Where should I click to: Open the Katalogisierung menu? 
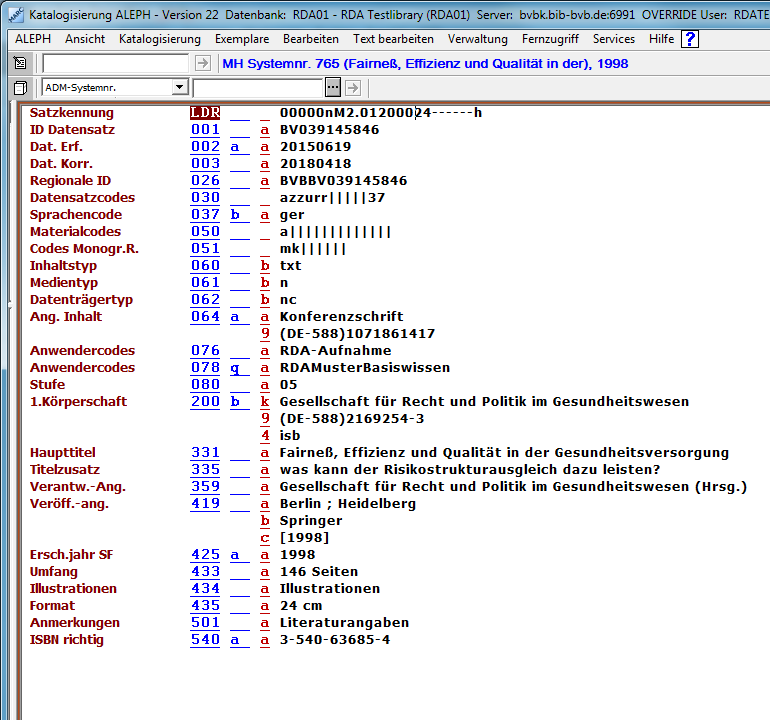(159, 39)
